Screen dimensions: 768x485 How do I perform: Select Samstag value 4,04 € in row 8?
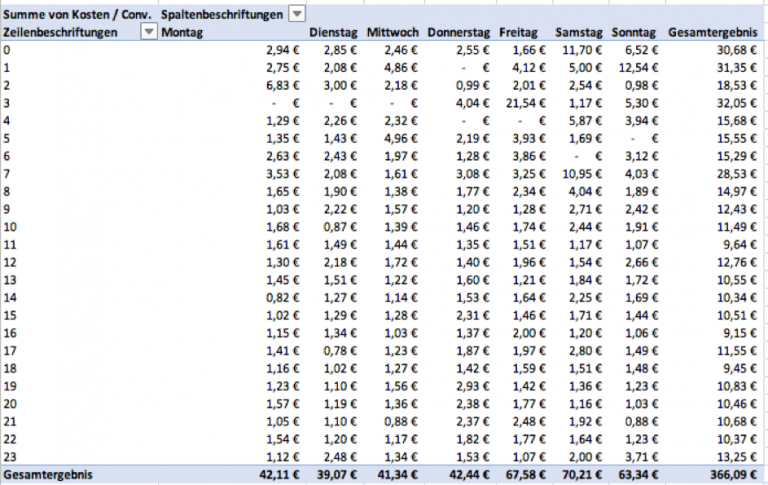point(585,192)
